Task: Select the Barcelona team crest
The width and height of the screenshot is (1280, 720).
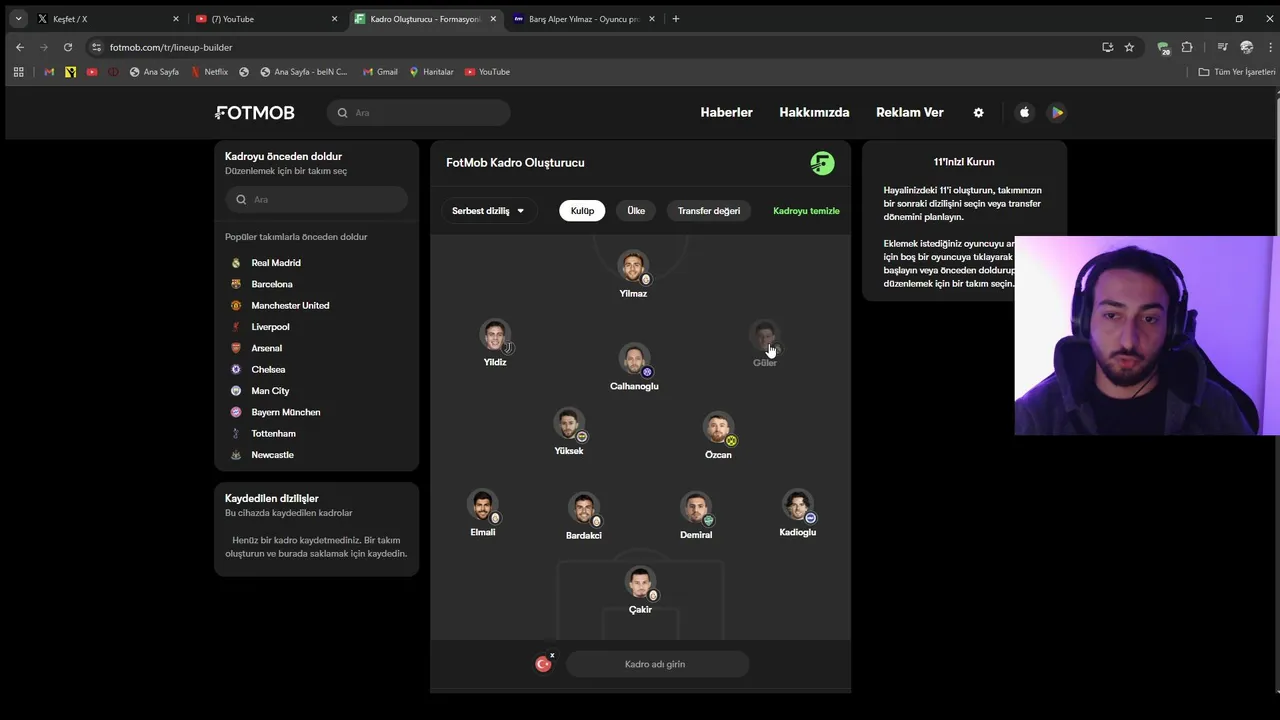Action: pos(236,284)
